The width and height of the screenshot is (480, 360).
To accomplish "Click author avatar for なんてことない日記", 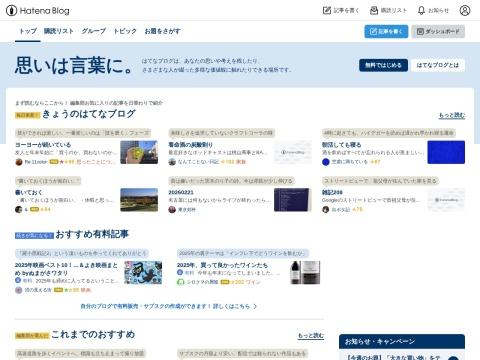I will pos(172,162).
